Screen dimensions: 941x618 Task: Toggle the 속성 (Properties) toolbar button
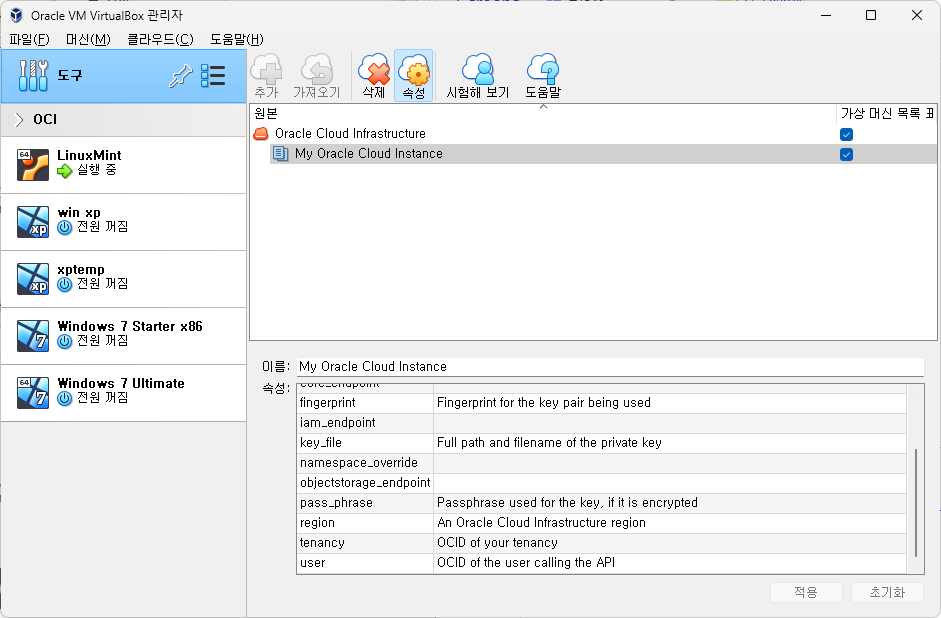click(413, 76)
